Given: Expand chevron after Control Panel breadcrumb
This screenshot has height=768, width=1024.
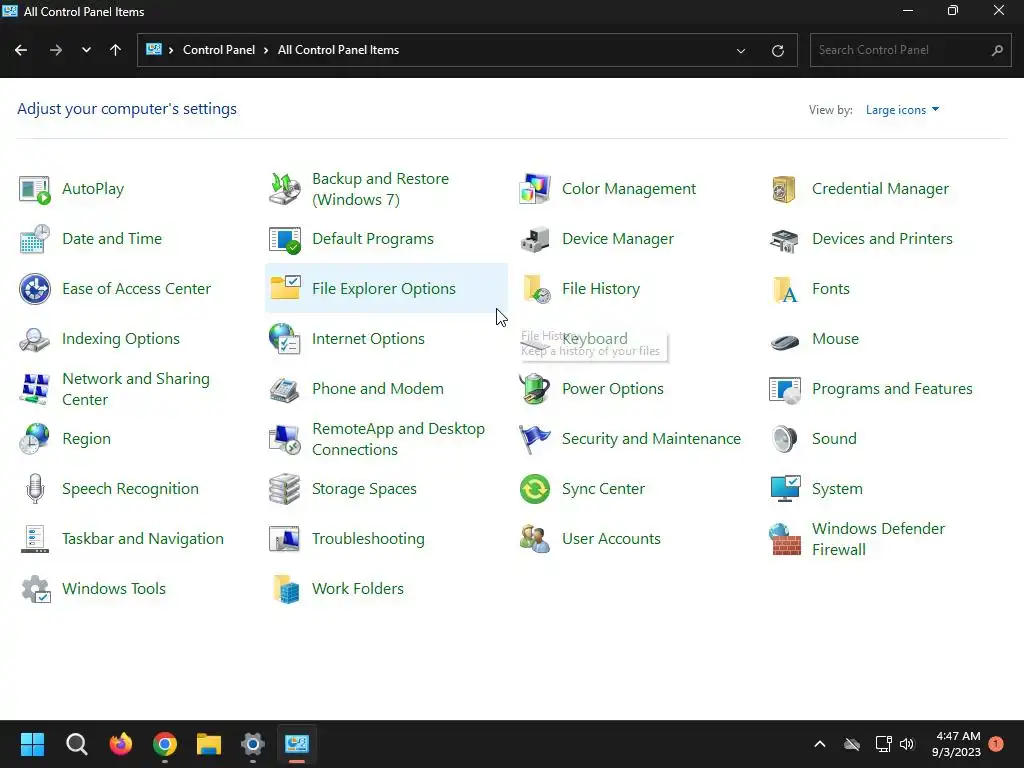Looking at the screenshot, I should (x=266, y=50).
